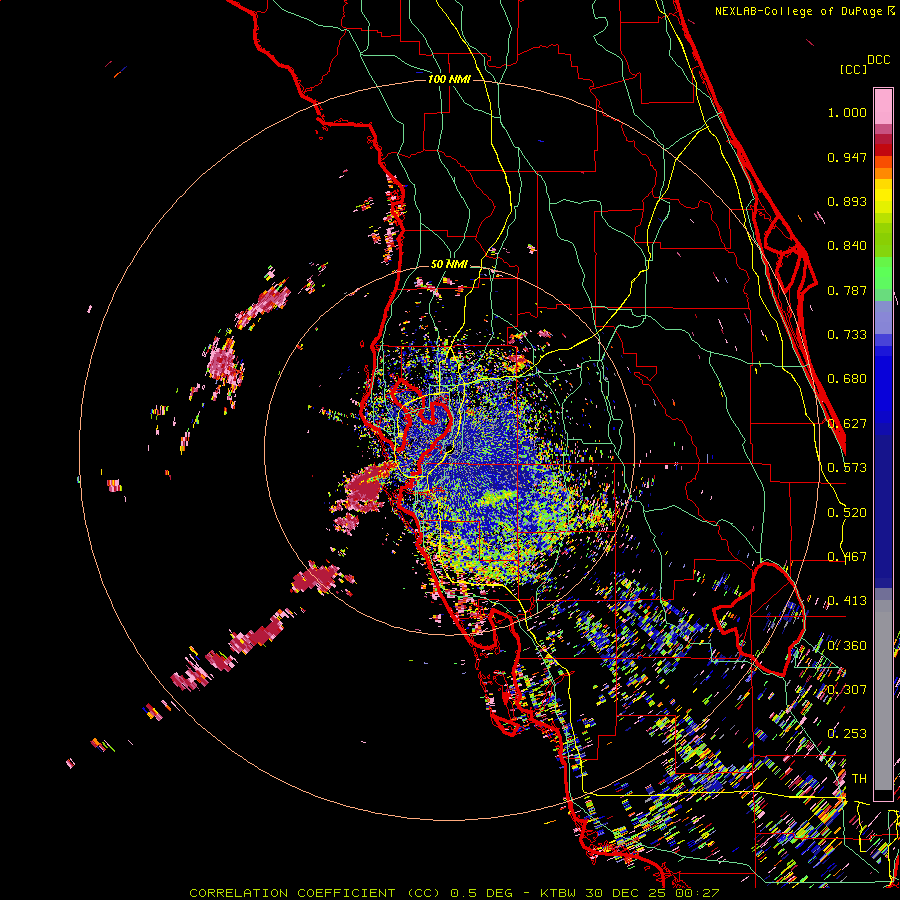
Task: Click the 0.733 legend value
Action: click(847, 335)
